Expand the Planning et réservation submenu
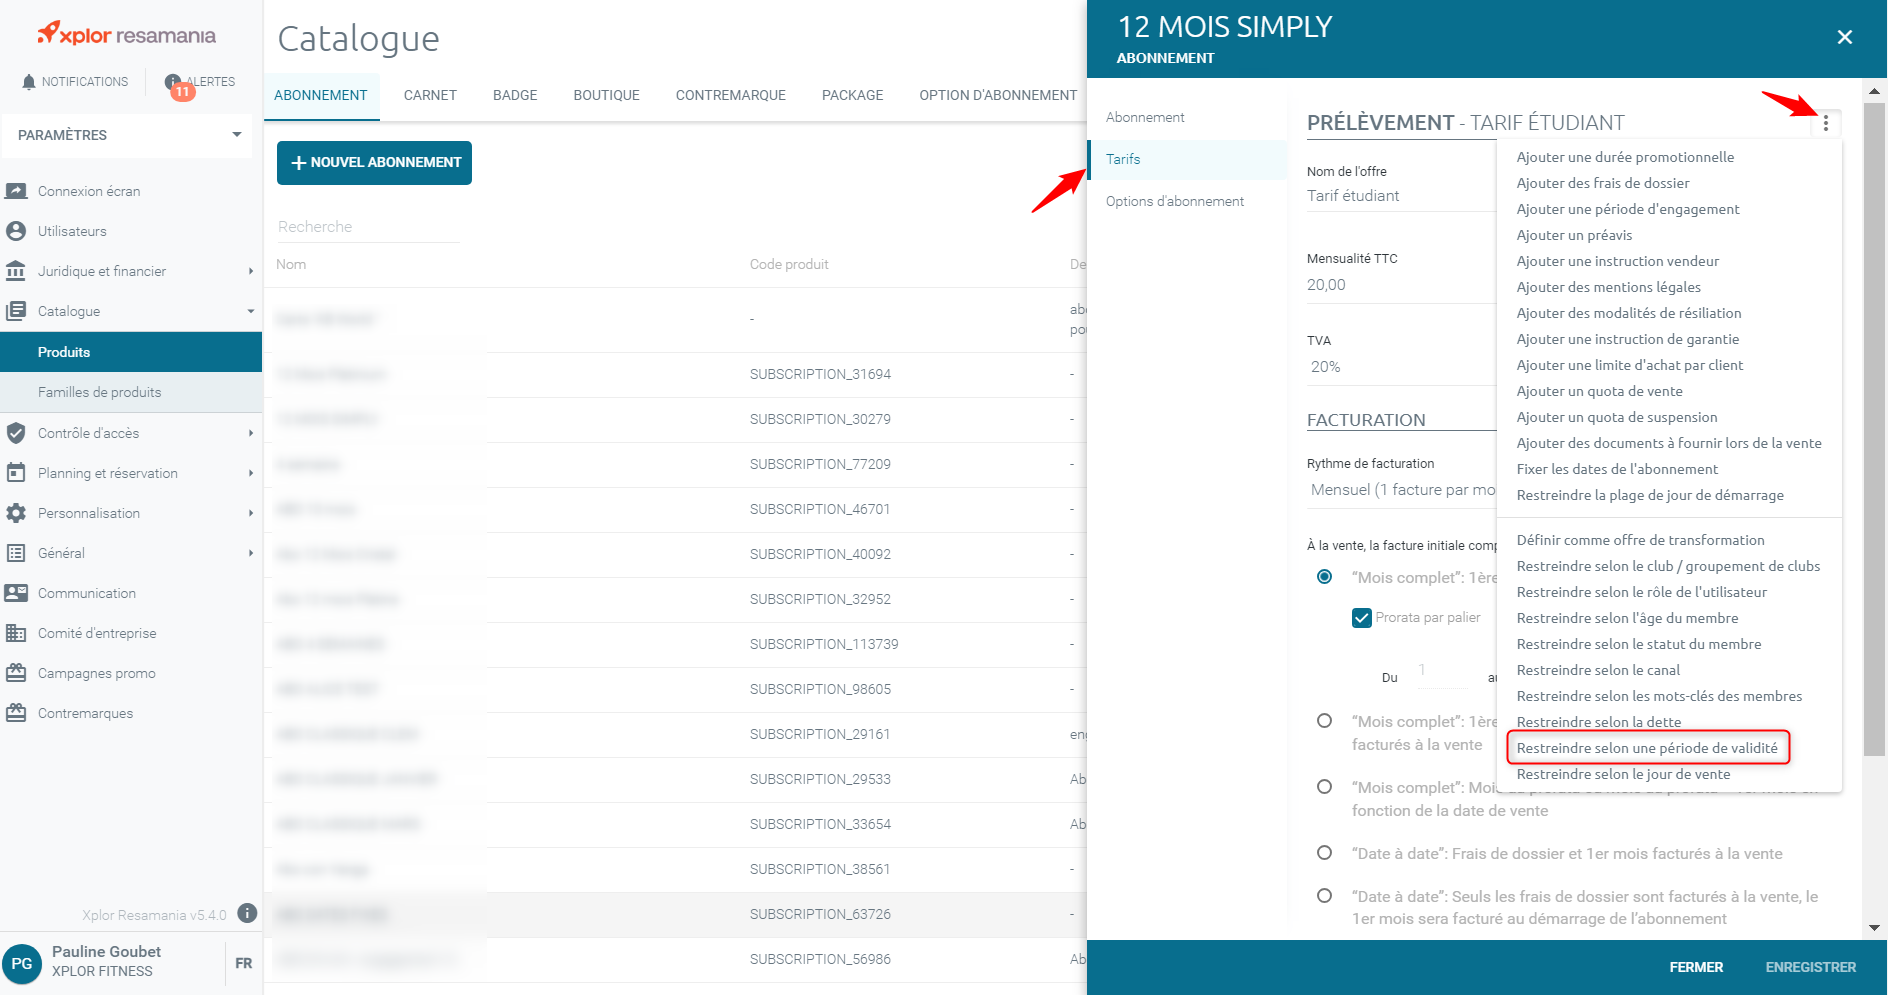Viewport: 1888px width, 995px height. click(x=250, y=473)
